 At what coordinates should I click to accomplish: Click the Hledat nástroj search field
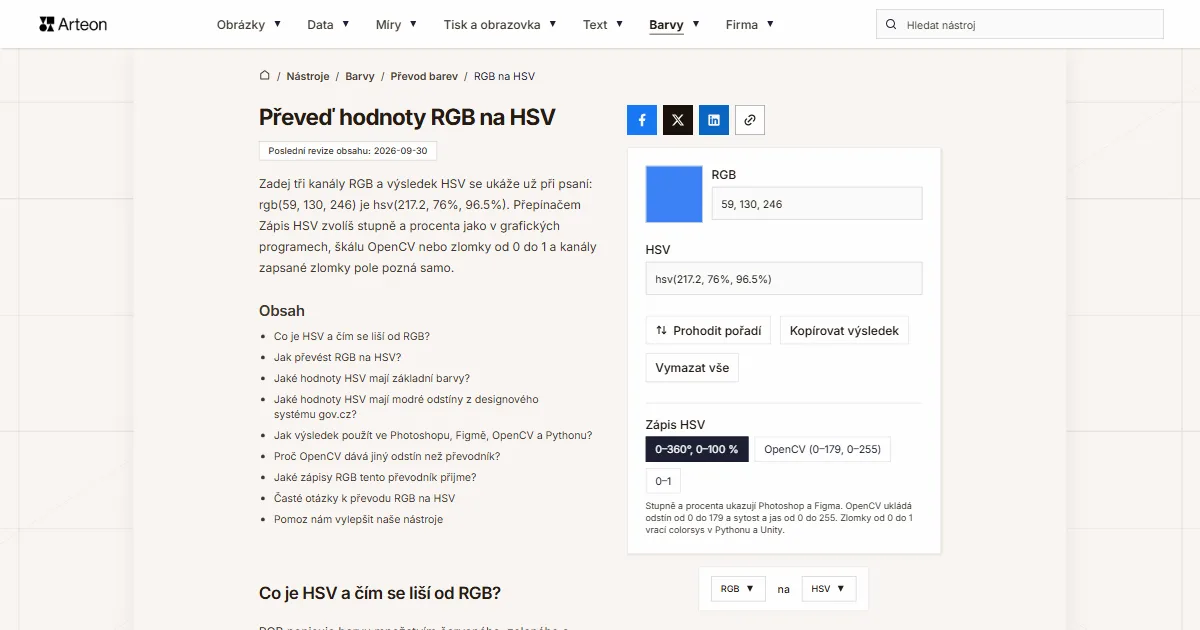[1020, 24]
